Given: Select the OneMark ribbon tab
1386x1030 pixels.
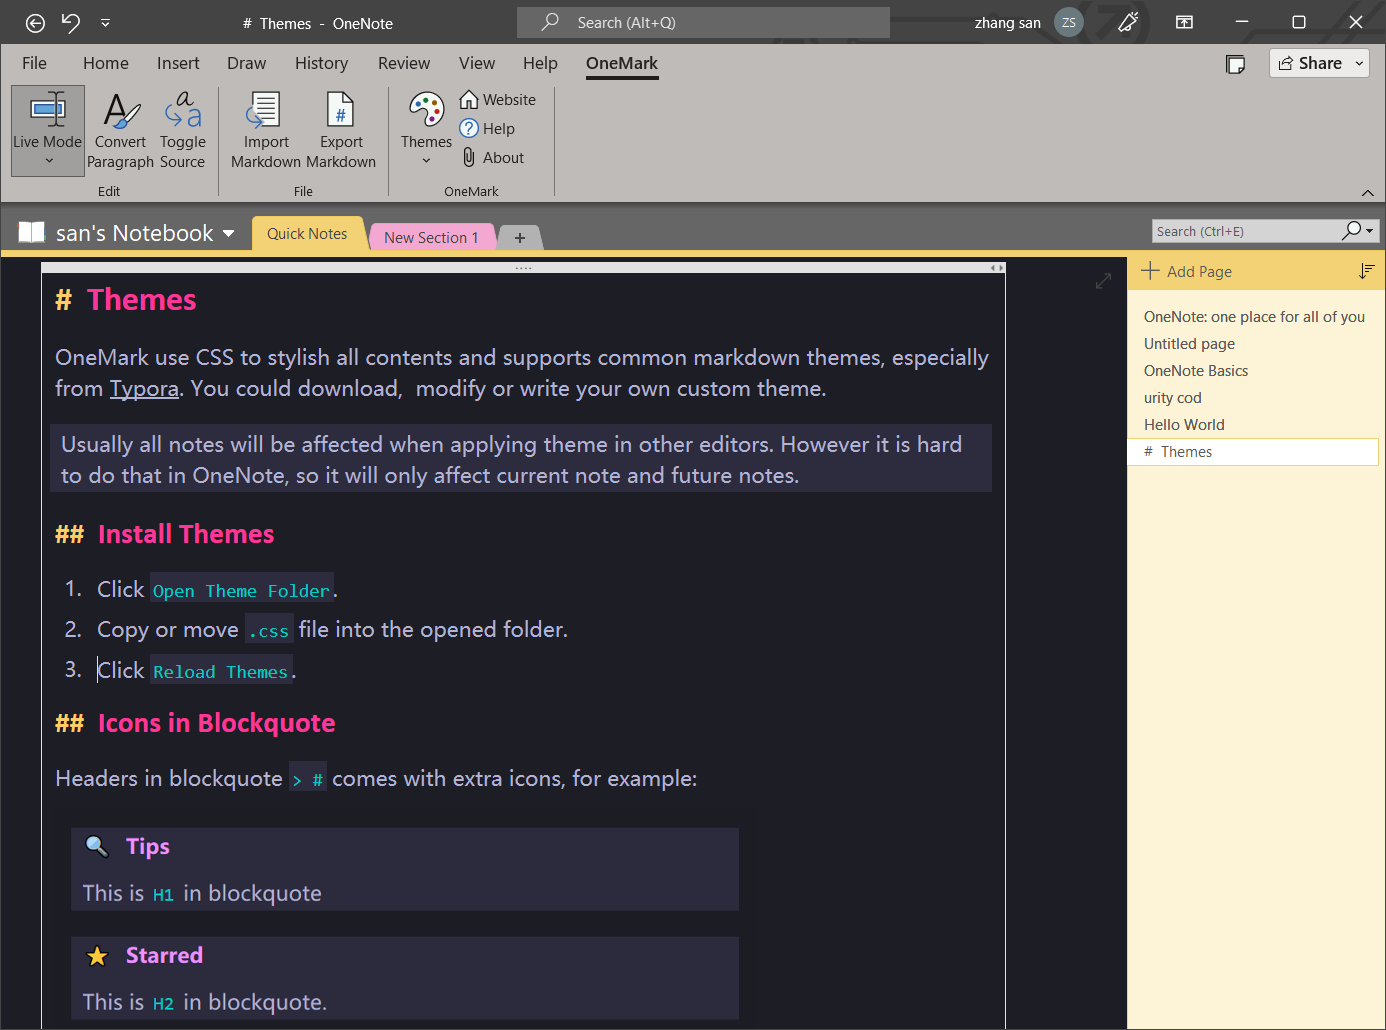Looking at the screenshot, I should pyautogui.click(x=622, y=63).
